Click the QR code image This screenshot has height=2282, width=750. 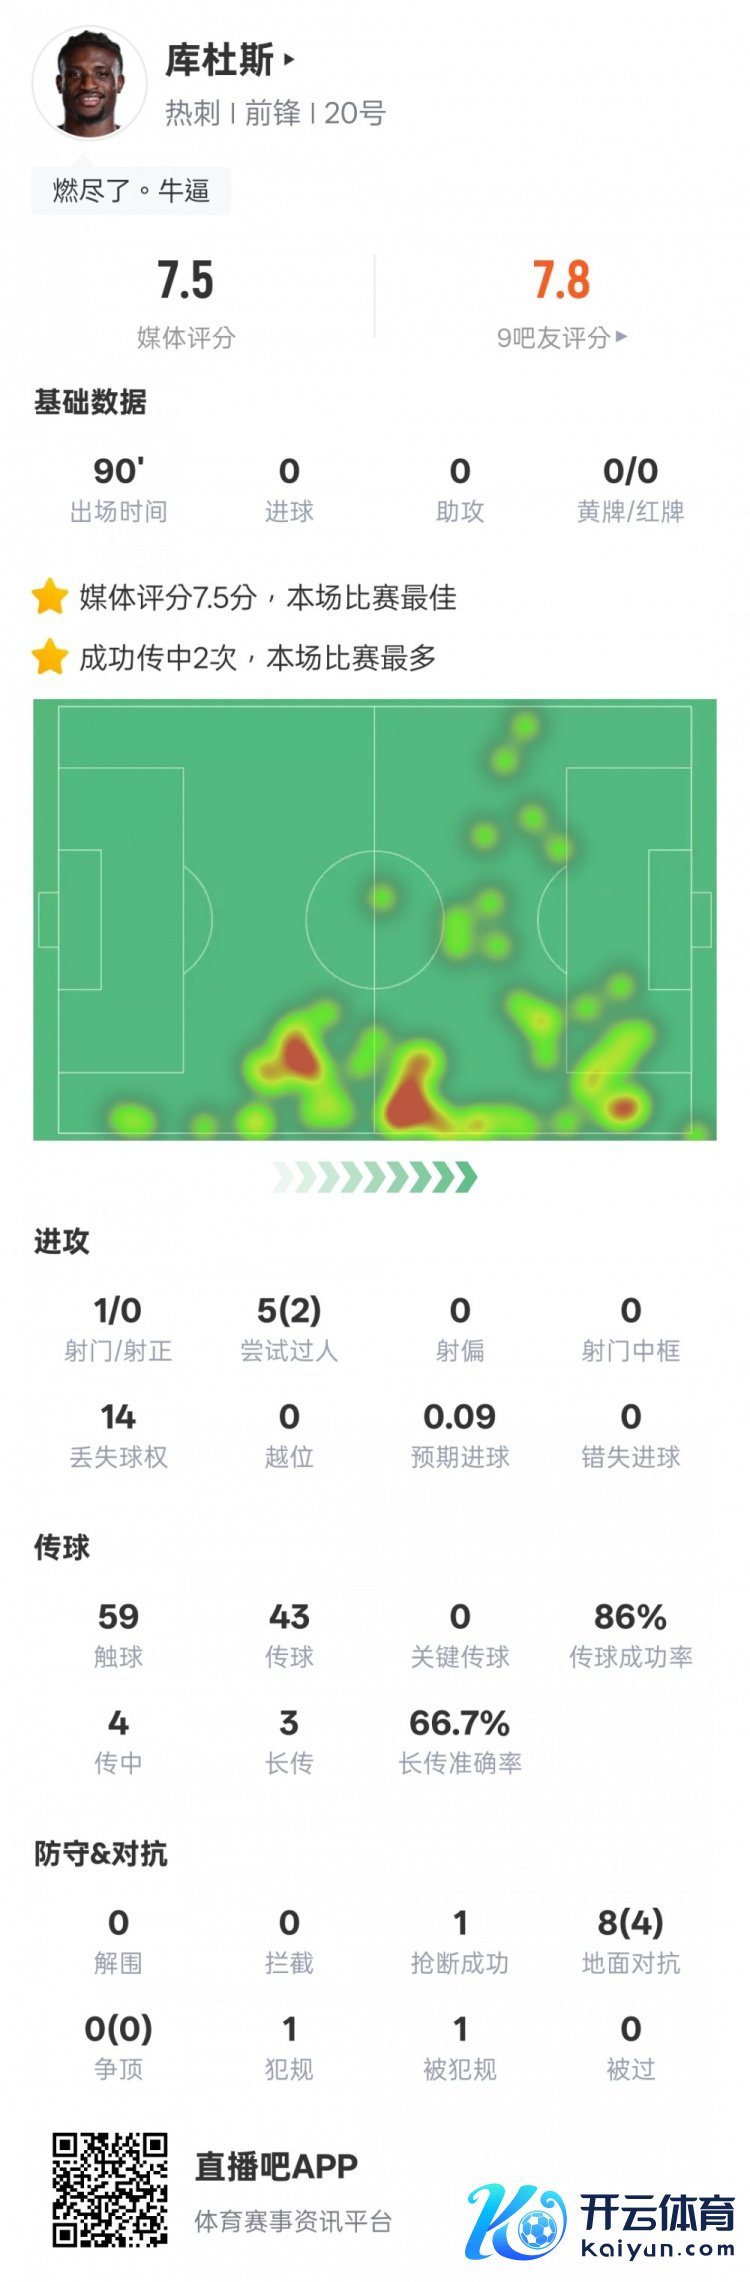tap(110, 2189)
